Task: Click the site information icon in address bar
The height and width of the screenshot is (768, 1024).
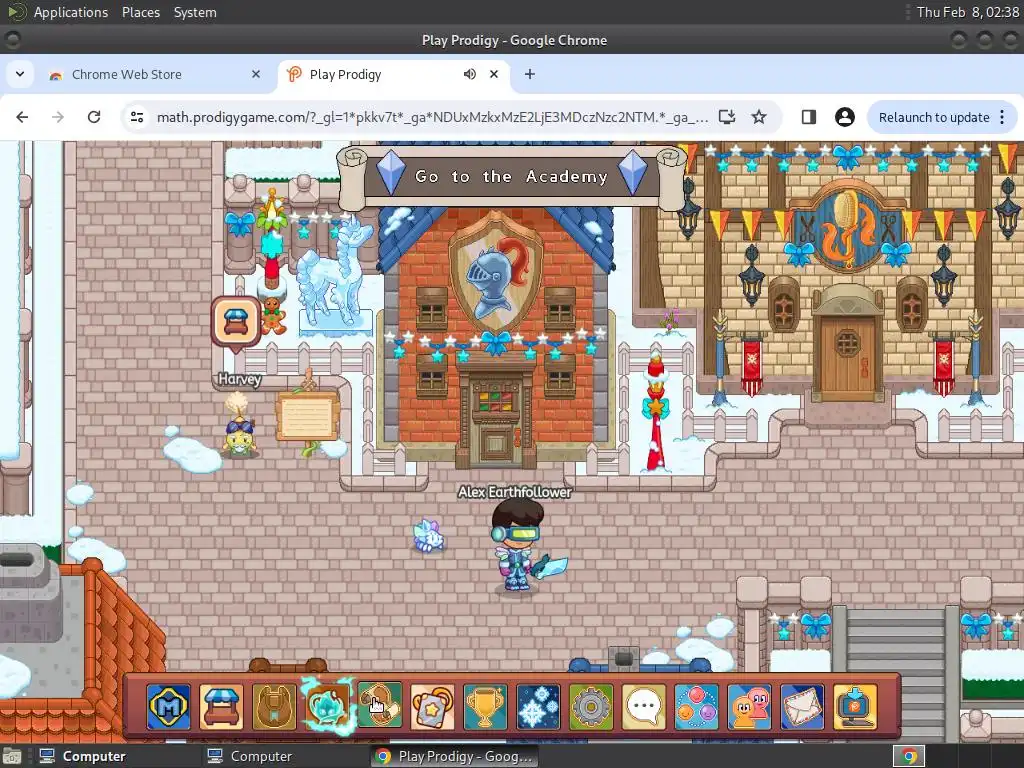Action: pos(137,118)
